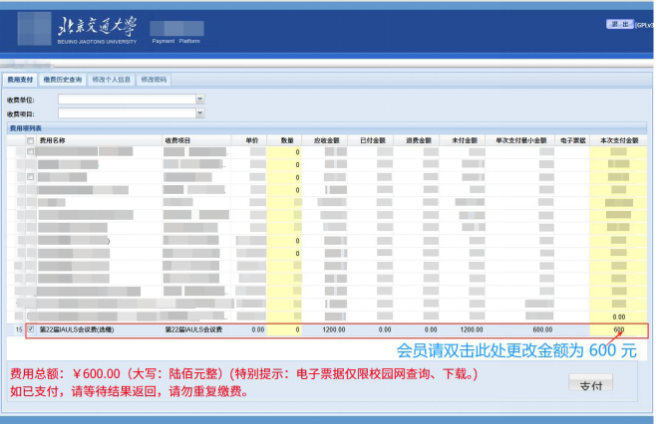656x424 pixels.
Task: Switch to the 缴费历史查询 tab
Action: tap(63, 80)
